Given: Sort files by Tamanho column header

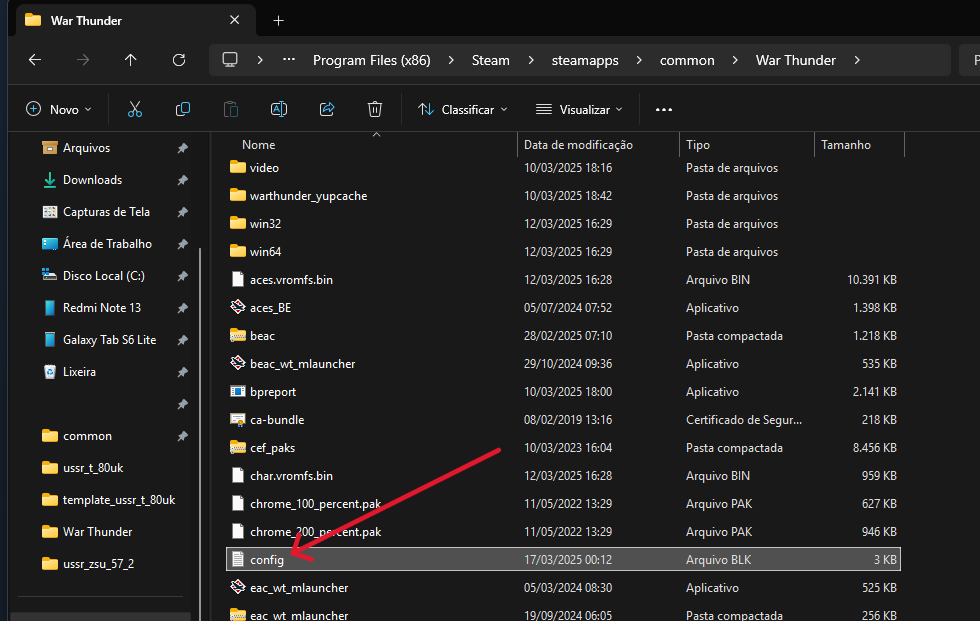Looking at the screenshot, I should click(x=846, y=145).
